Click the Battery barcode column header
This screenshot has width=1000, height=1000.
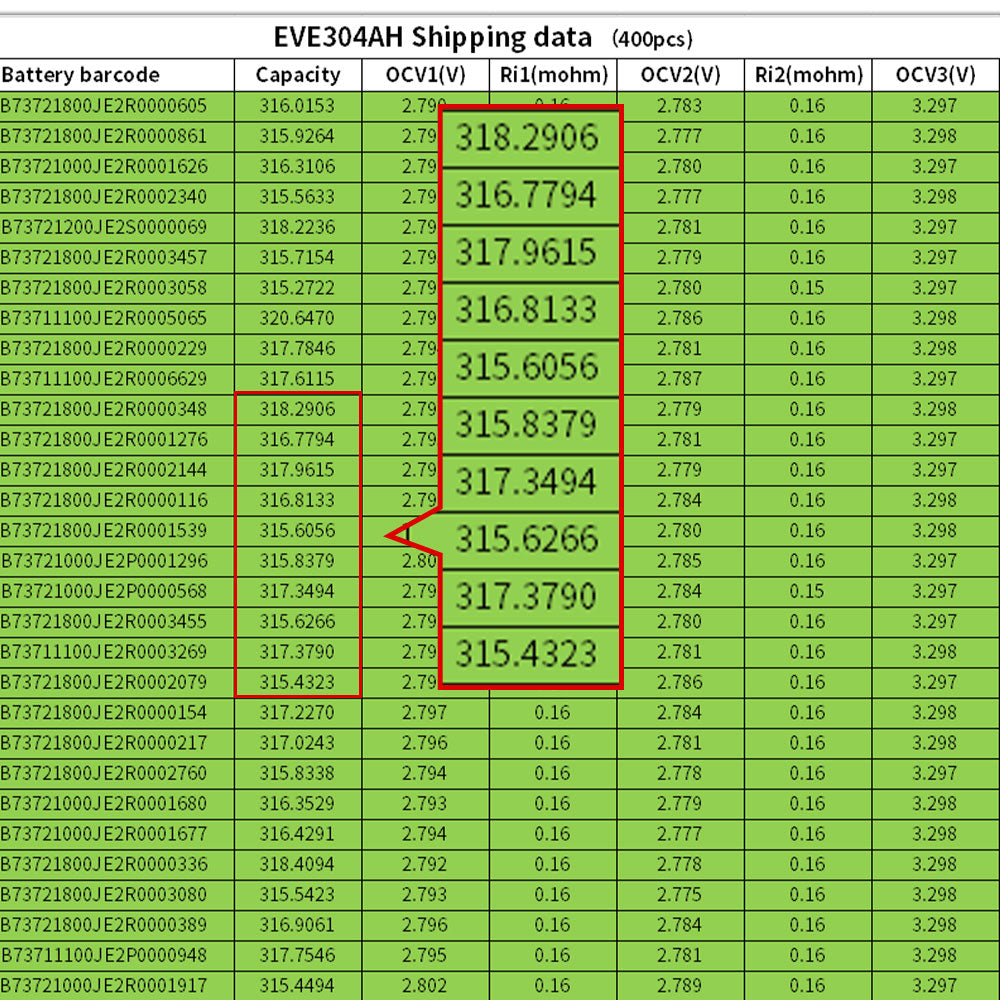(80, 75)
